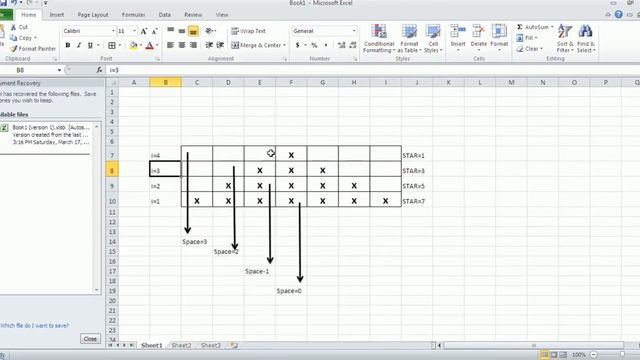This screenshot has height=360, width=640.
Task: Switch to the Page Layout tab
Action: coord(93,15)
